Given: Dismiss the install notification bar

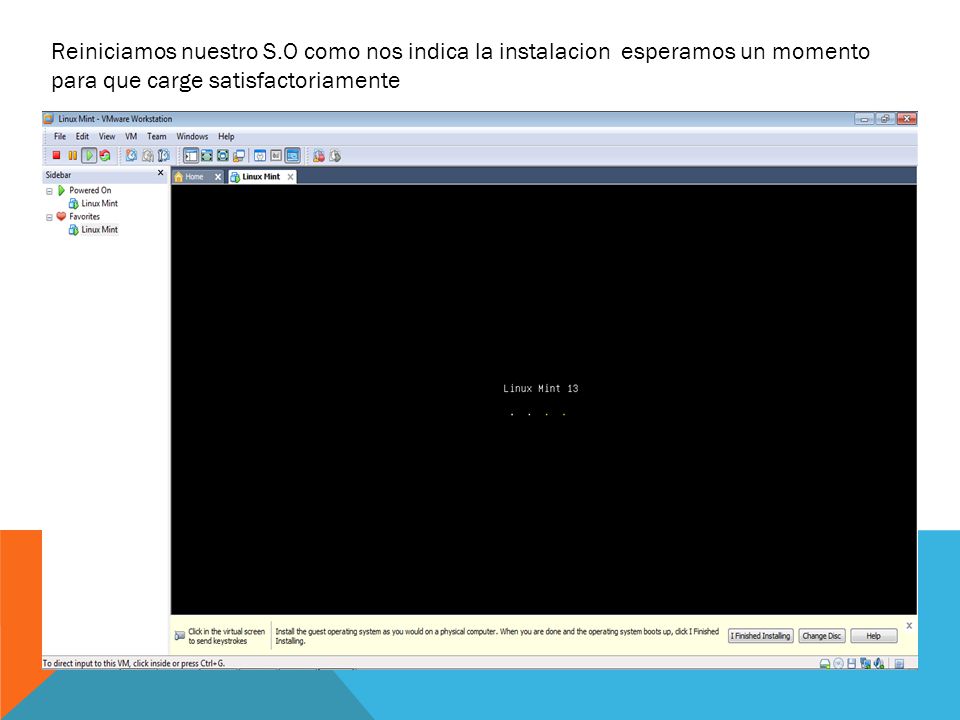Looking at the screenshot, I should [x=909, y=626].
